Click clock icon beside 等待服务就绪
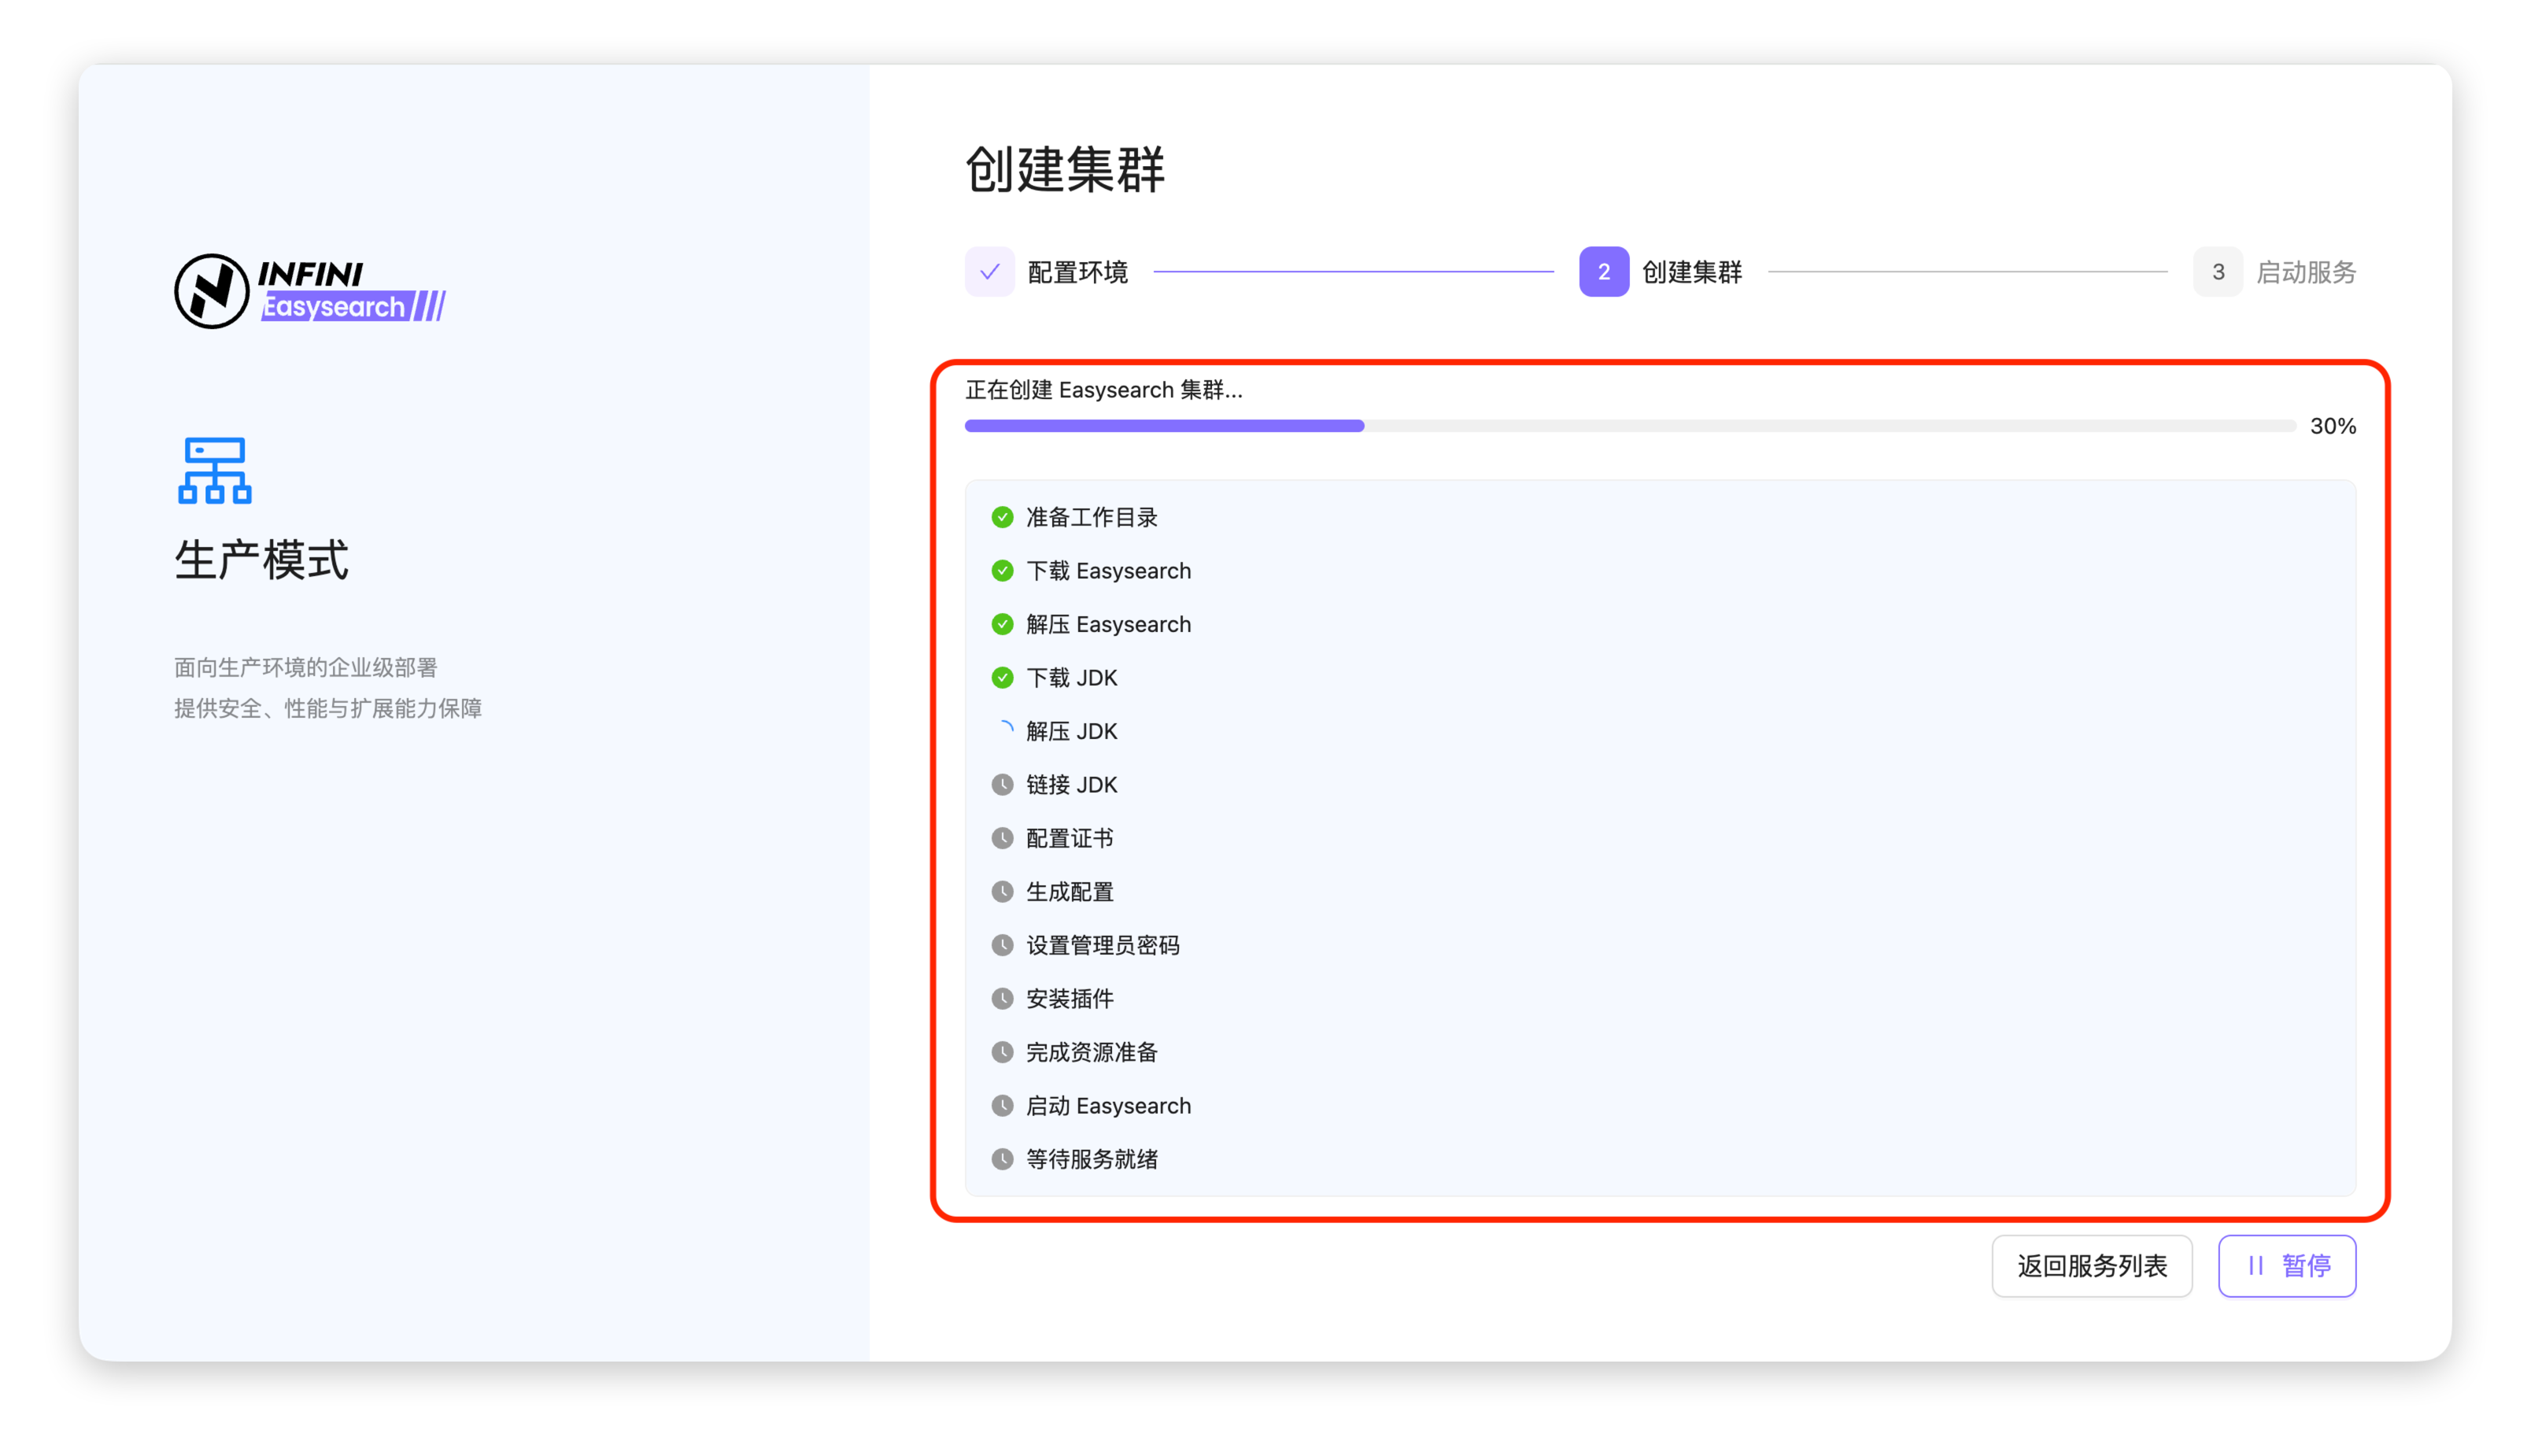Screen dimensions: 2531x1456 pyautogui.click(x=1002, y=1159)
